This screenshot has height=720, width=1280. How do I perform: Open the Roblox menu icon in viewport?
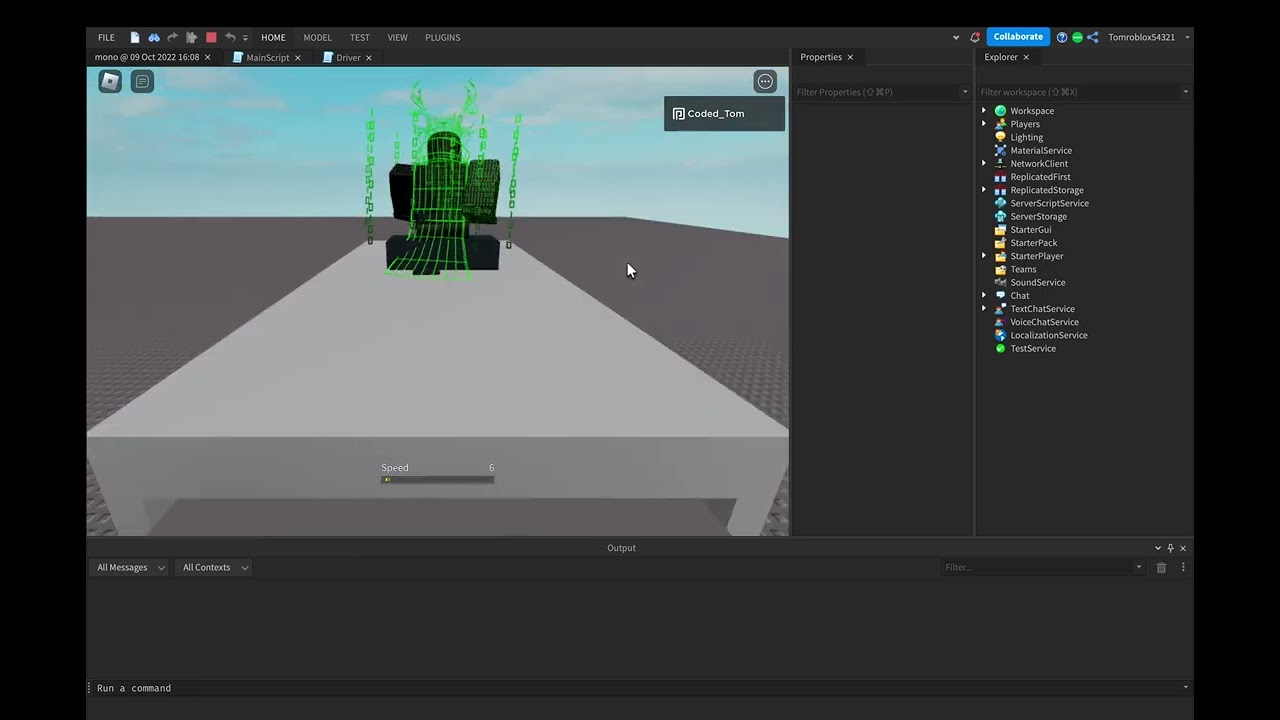coord(110,81)
